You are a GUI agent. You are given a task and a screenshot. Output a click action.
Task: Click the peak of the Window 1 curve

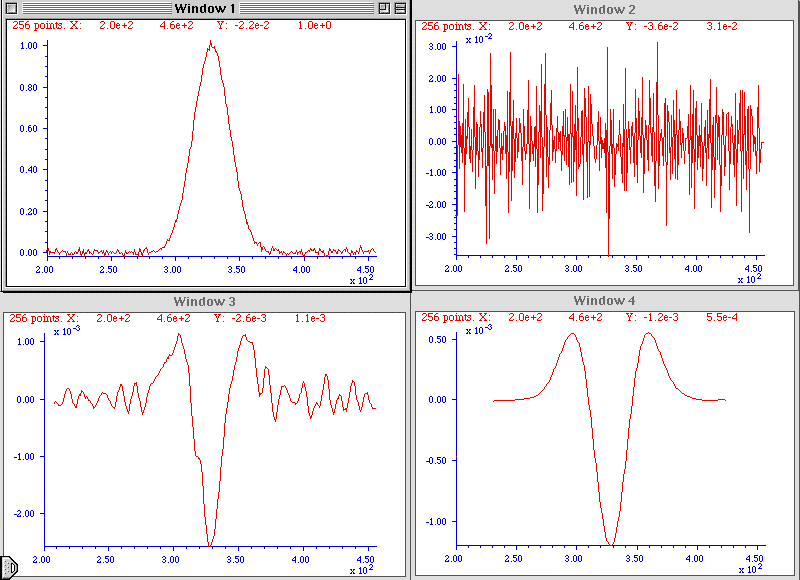pos(210,43)
